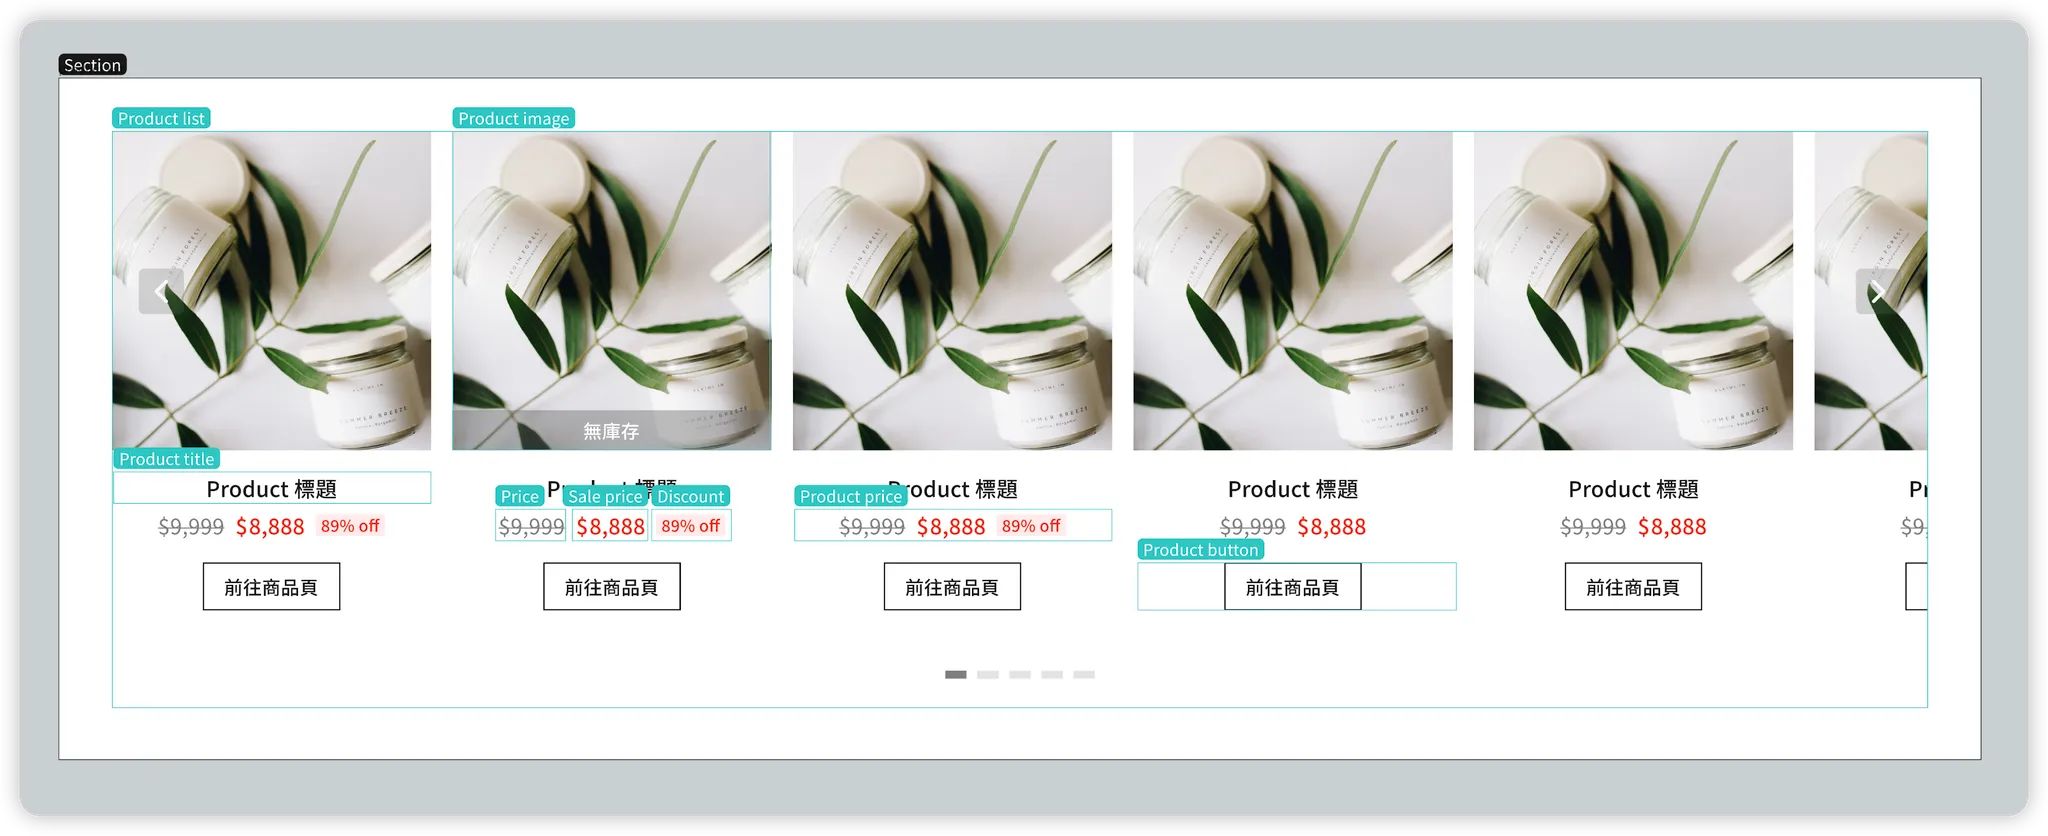
Task: Click the Product title label tag
Action: point(166,459)
